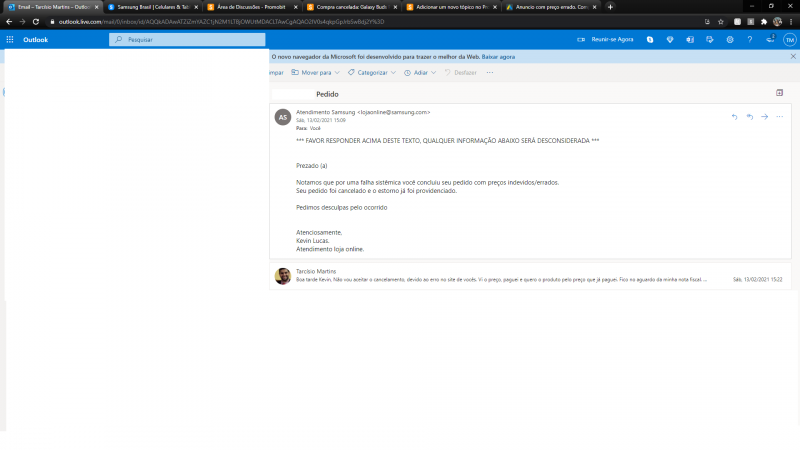
Task: Go back in the browser
Action: [x=9, y=22]
